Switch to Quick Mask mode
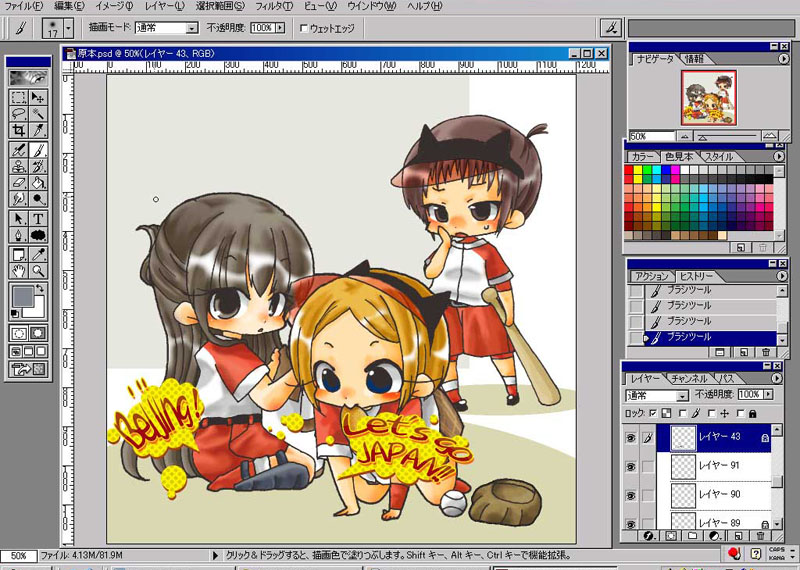The image size is (800, 570). pos(38,334)
